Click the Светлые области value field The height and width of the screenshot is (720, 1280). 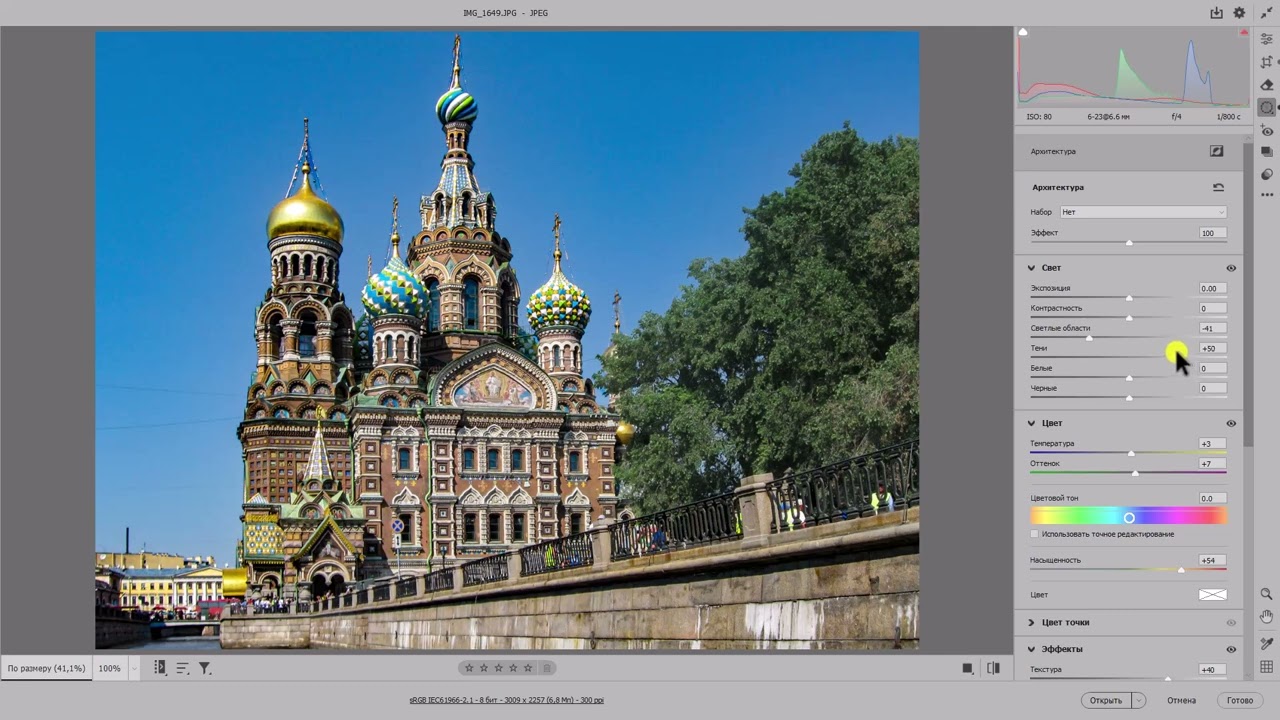[1212, 328]
